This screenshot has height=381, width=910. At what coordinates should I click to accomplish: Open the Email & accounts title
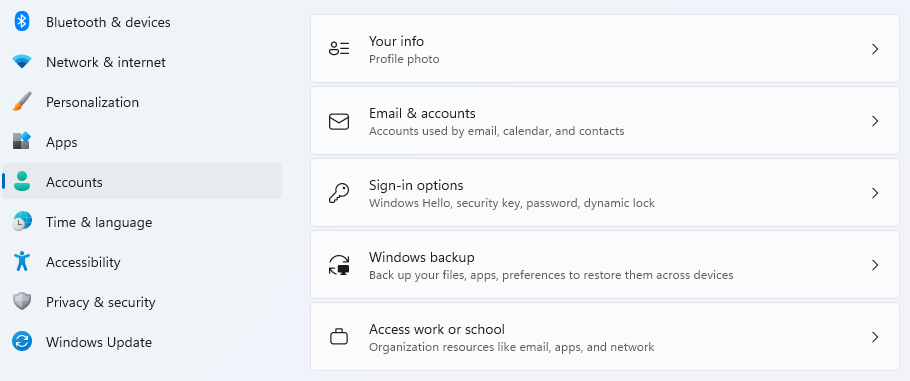pos(422,113)
